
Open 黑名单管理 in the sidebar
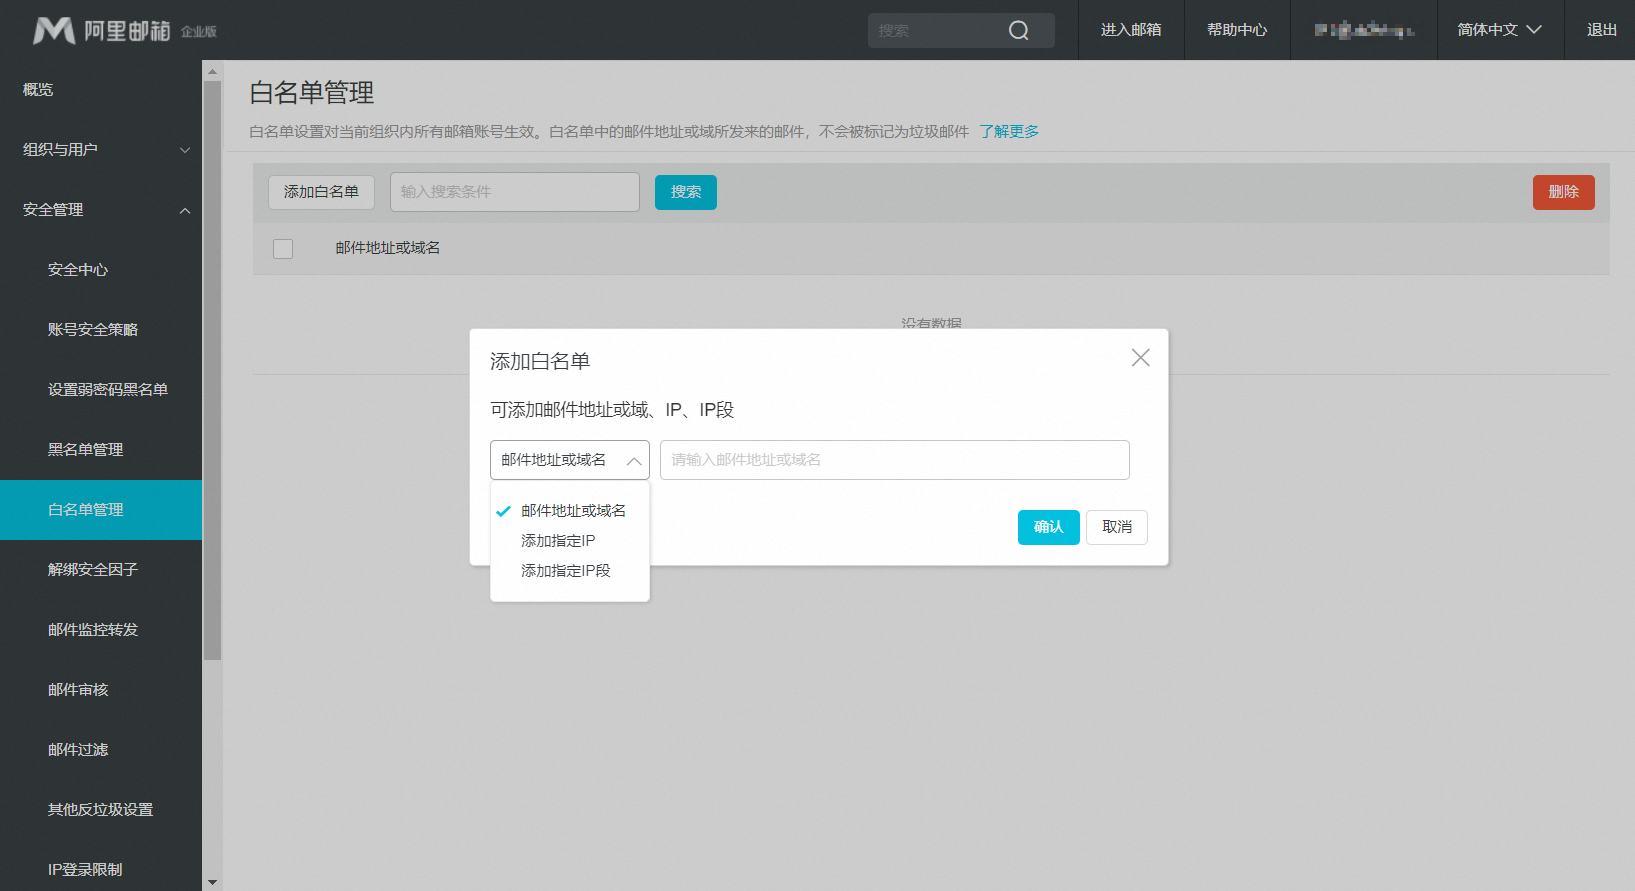pos(86,450)
